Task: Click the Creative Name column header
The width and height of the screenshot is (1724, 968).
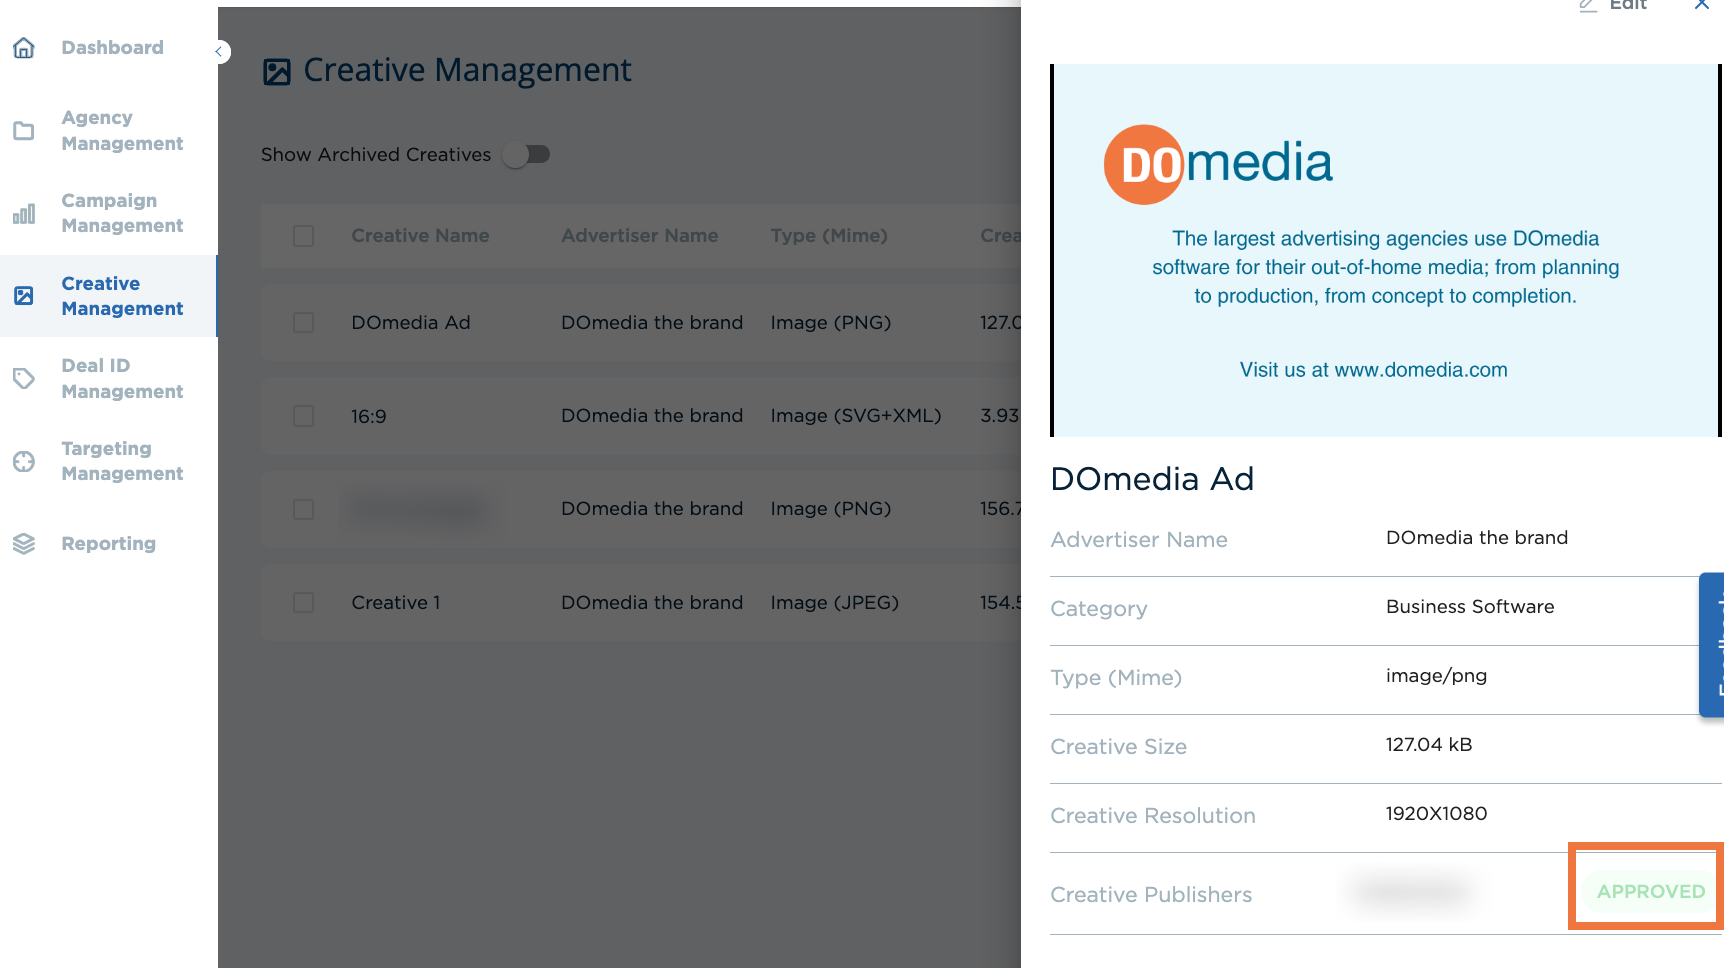Action: pyautogui.click(x=420, y=236)
